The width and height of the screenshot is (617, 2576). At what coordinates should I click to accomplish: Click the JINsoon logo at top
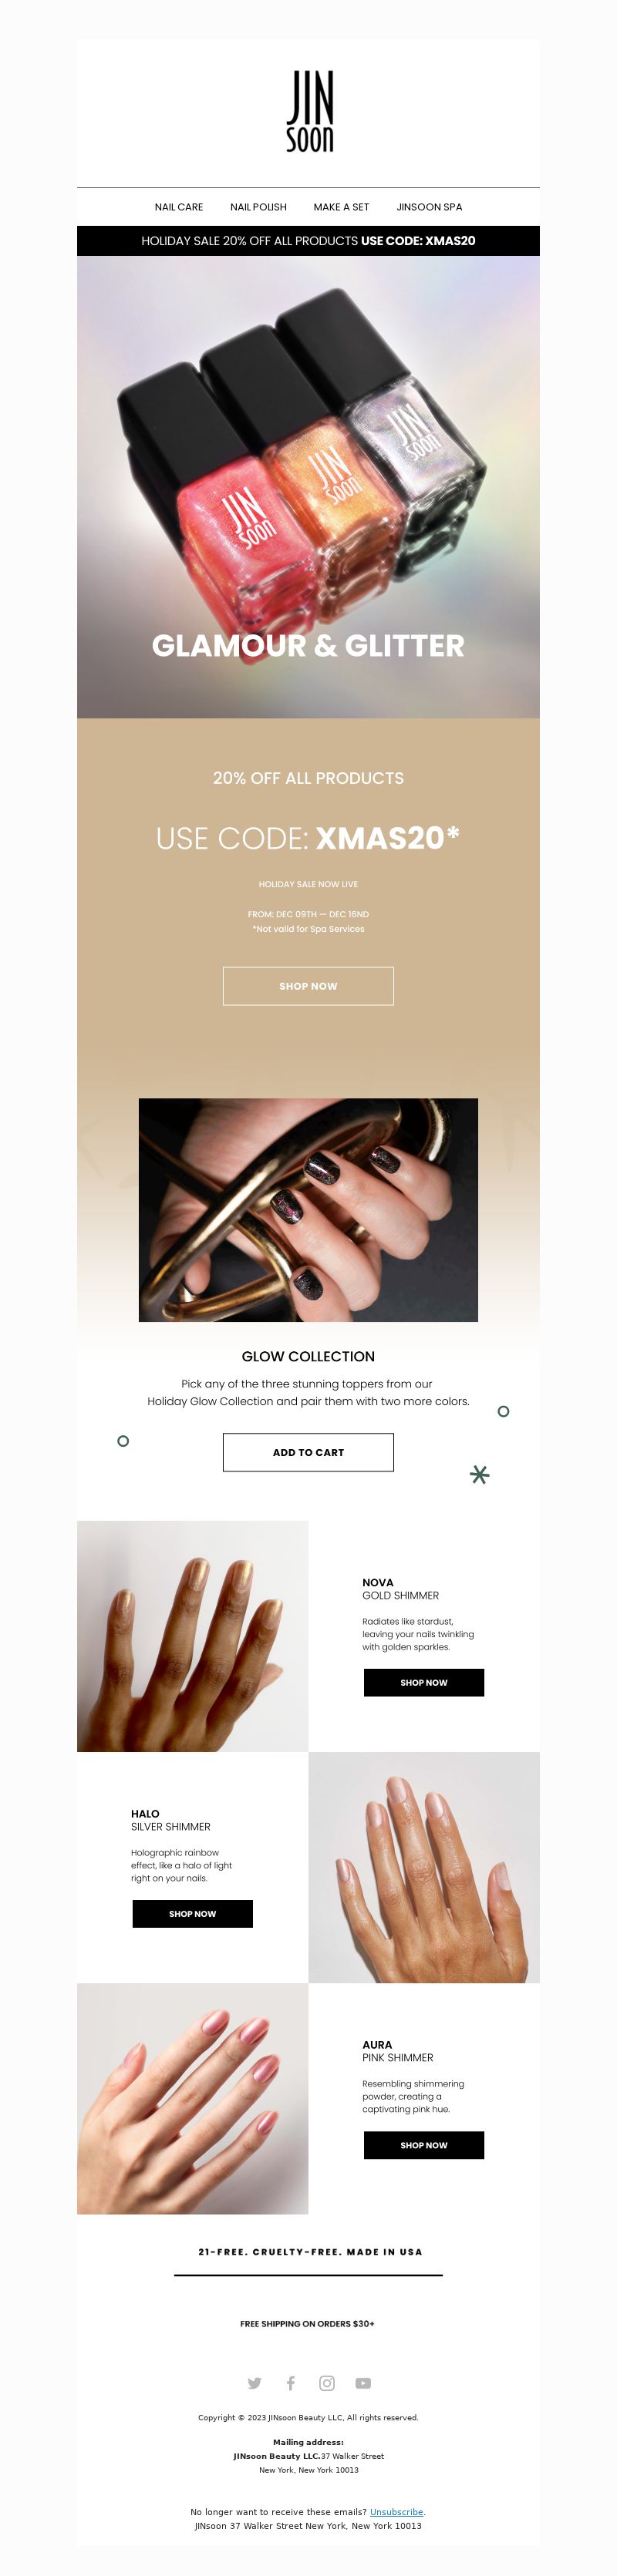[x=309, y=111]
